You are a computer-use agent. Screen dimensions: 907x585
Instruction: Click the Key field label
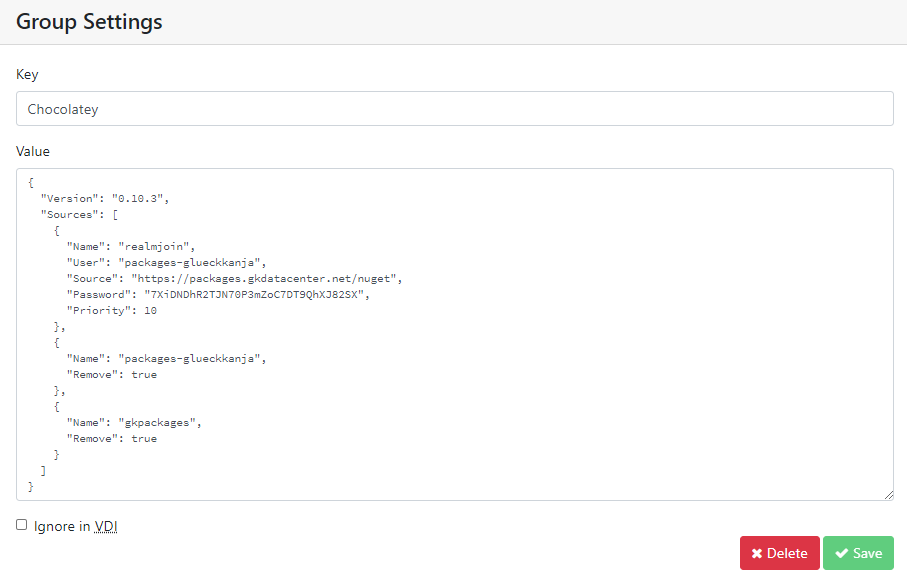pos(27,75)
